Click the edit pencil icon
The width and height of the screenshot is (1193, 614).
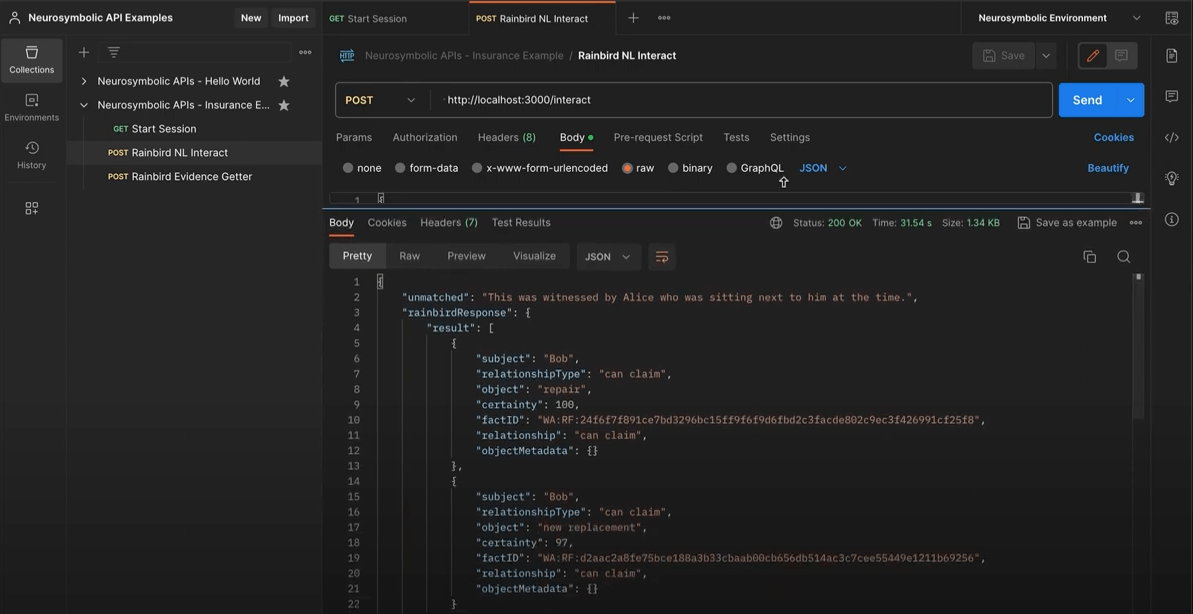1092,56
